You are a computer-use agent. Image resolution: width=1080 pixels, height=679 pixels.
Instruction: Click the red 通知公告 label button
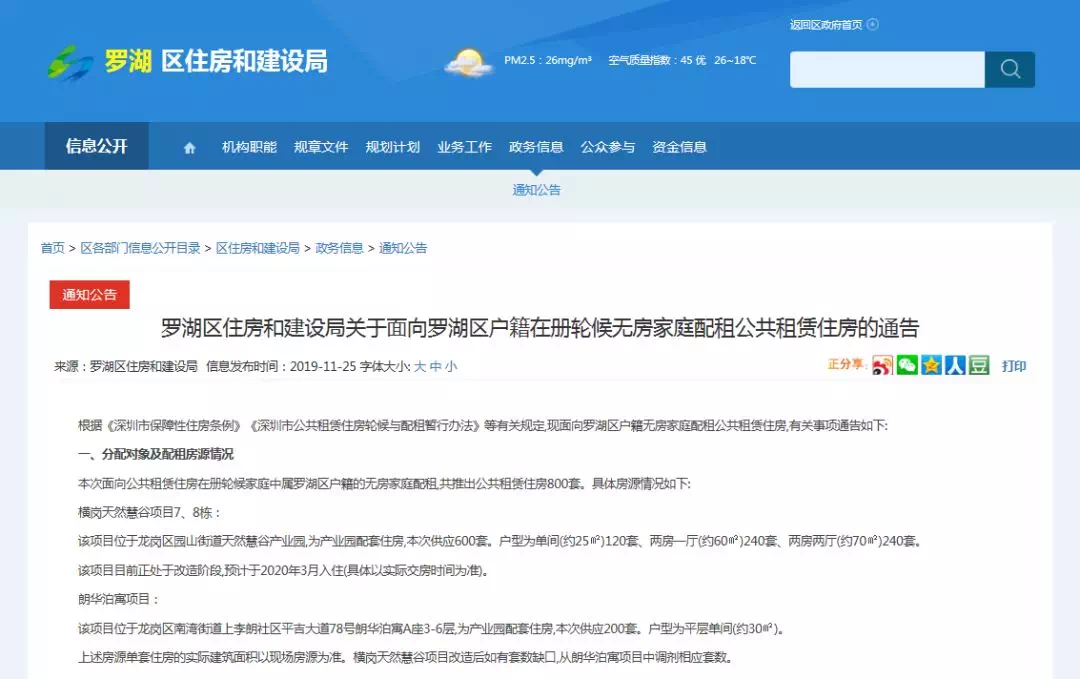click(x=90, y=295)
